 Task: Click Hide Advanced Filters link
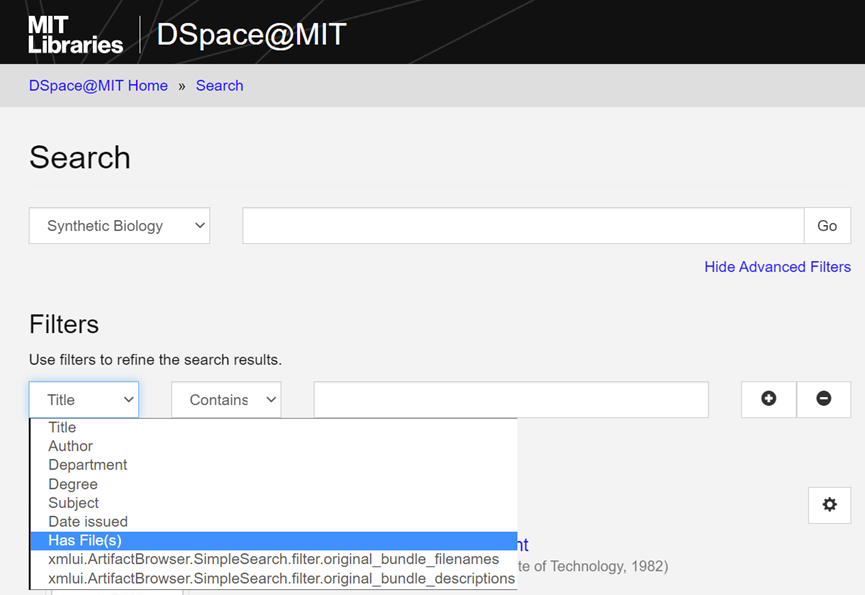(777, 267)
